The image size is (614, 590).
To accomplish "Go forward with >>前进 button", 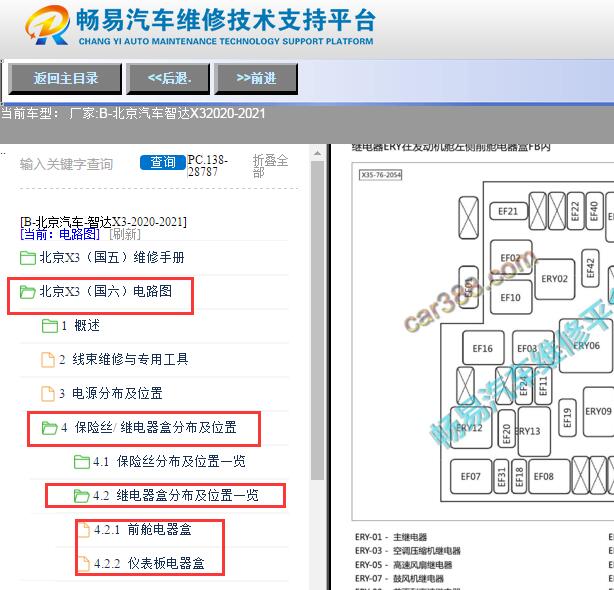I will click(256, 79).
